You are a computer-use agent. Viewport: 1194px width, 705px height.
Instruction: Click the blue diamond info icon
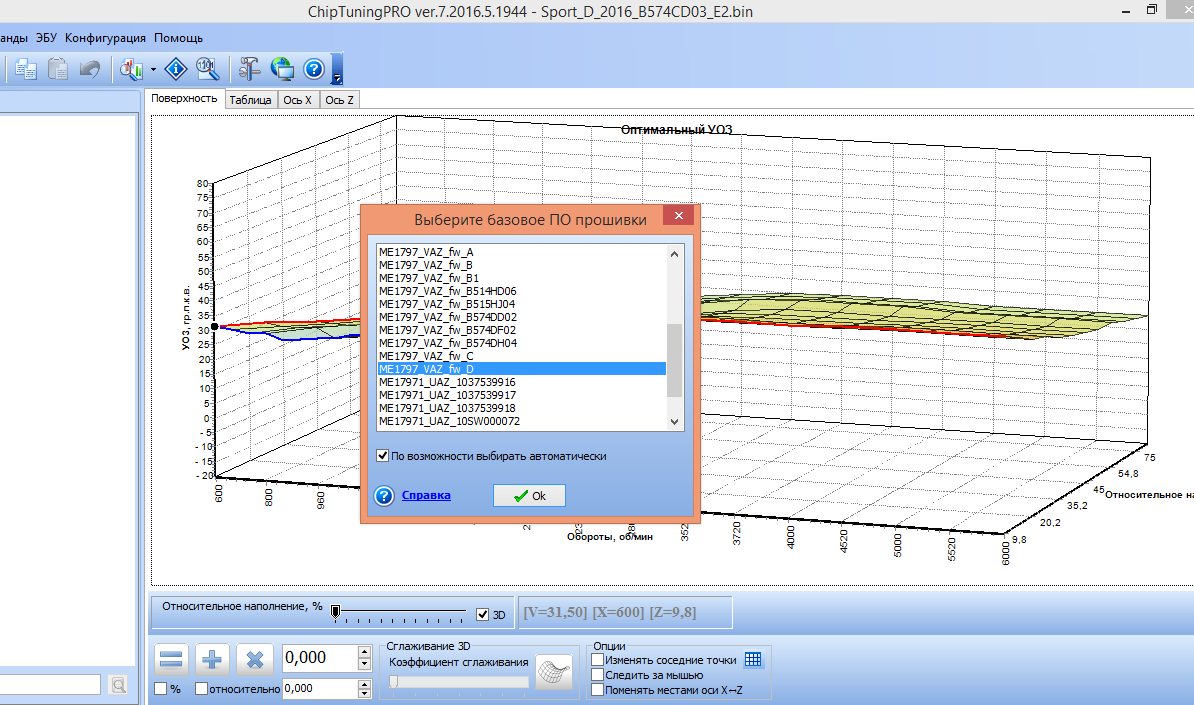(176, 69)
